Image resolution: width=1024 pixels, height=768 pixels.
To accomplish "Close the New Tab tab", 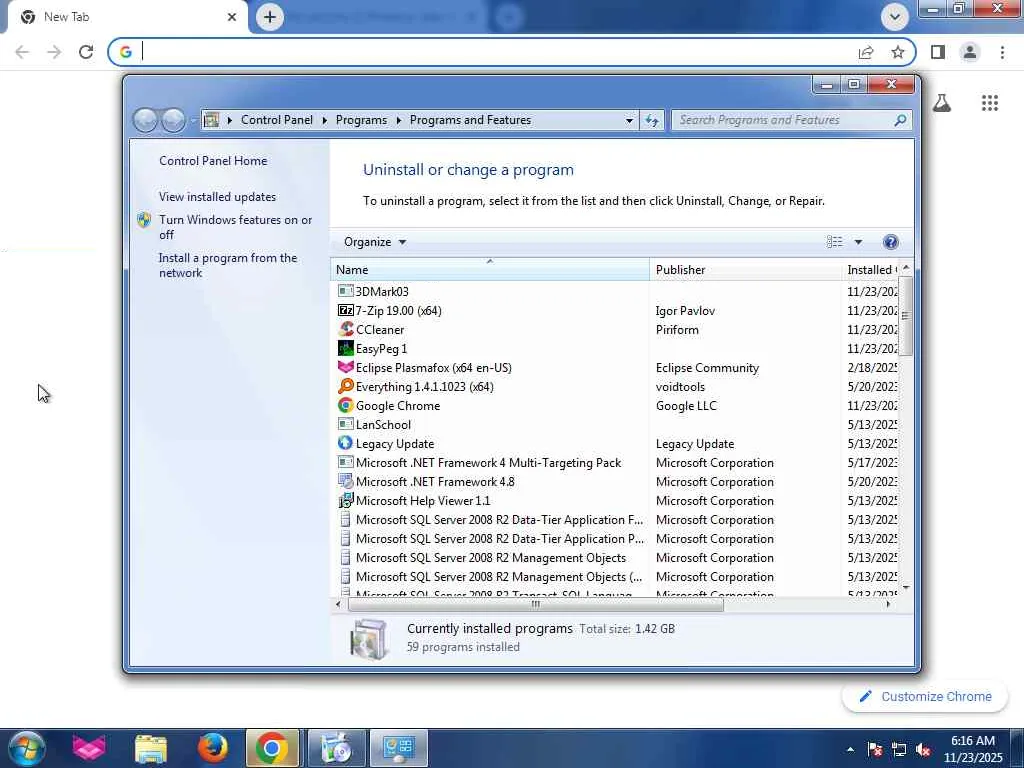I will click(231, 17).
